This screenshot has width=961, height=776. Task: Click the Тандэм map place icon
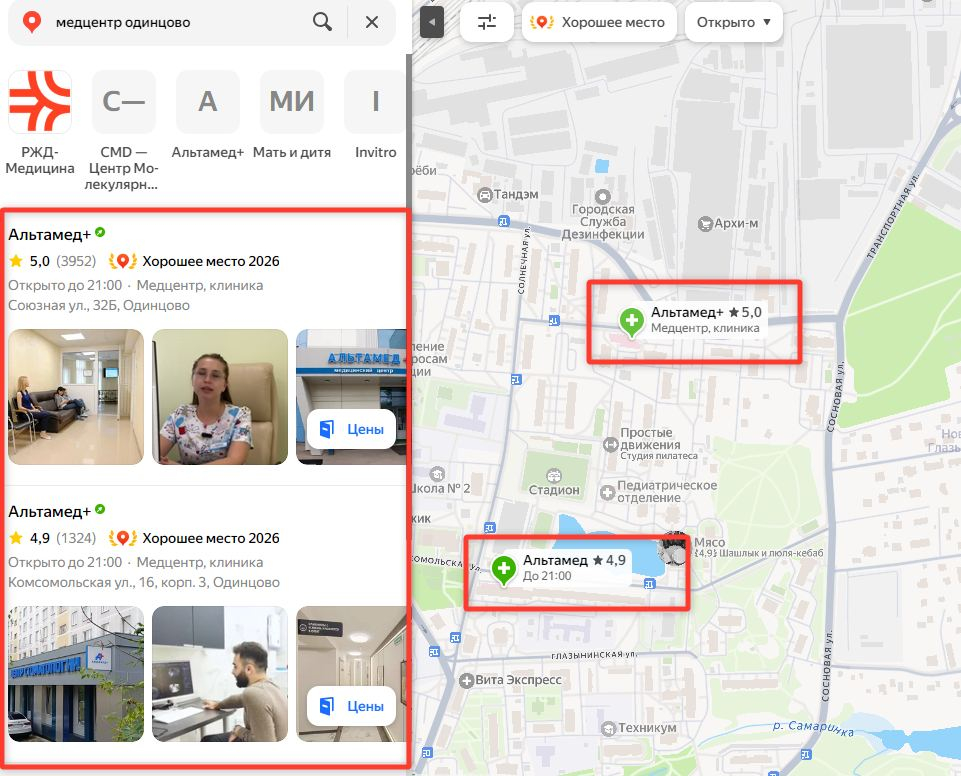[x=484, y=195]
